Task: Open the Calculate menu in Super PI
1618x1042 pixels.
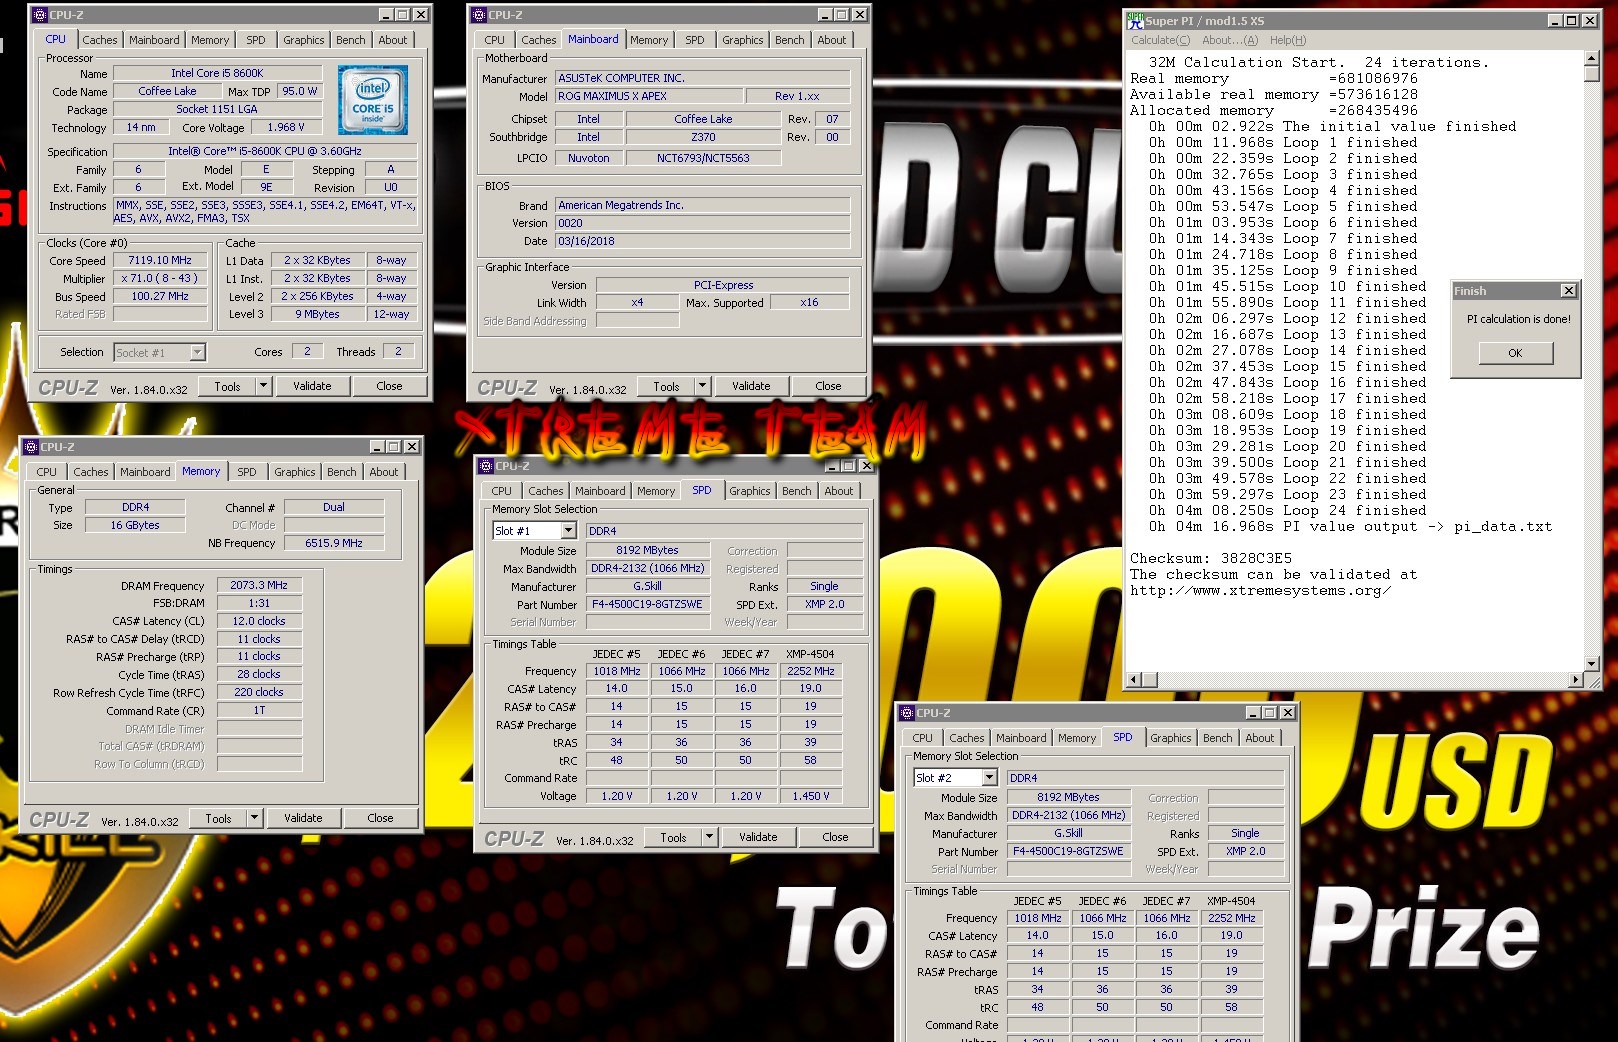Action: (x=1161, y=40)
